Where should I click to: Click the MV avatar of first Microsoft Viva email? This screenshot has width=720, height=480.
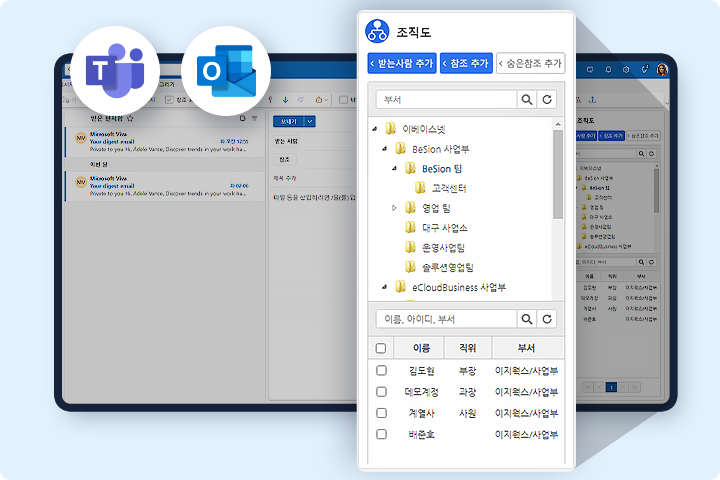[x=81, y=138]
